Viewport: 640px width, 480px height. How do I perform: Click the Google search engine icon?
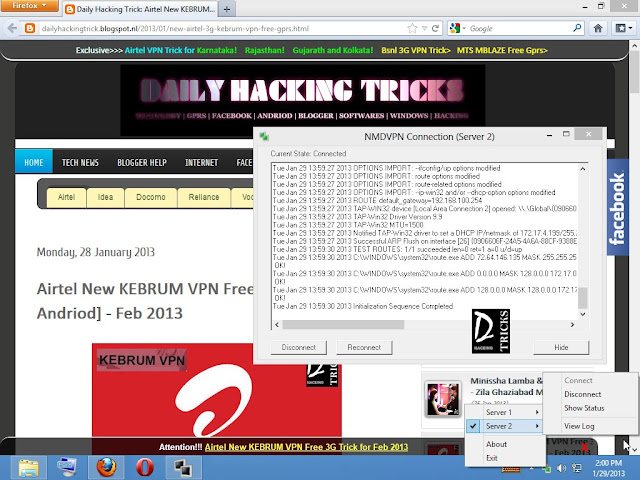pyautogui.click(x=454, y=28)
